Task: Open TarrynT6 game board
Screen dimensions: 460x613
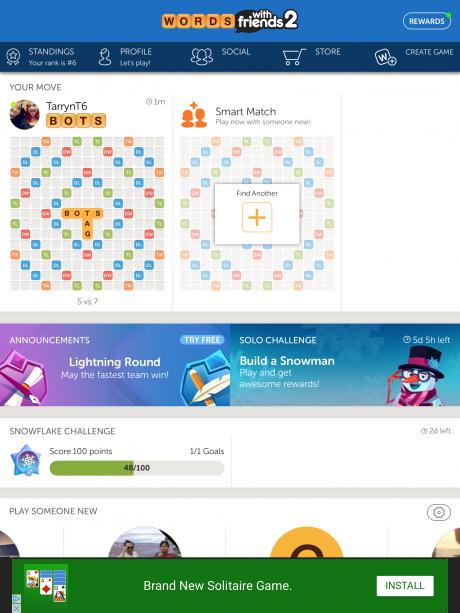Action: pos(87,213)
